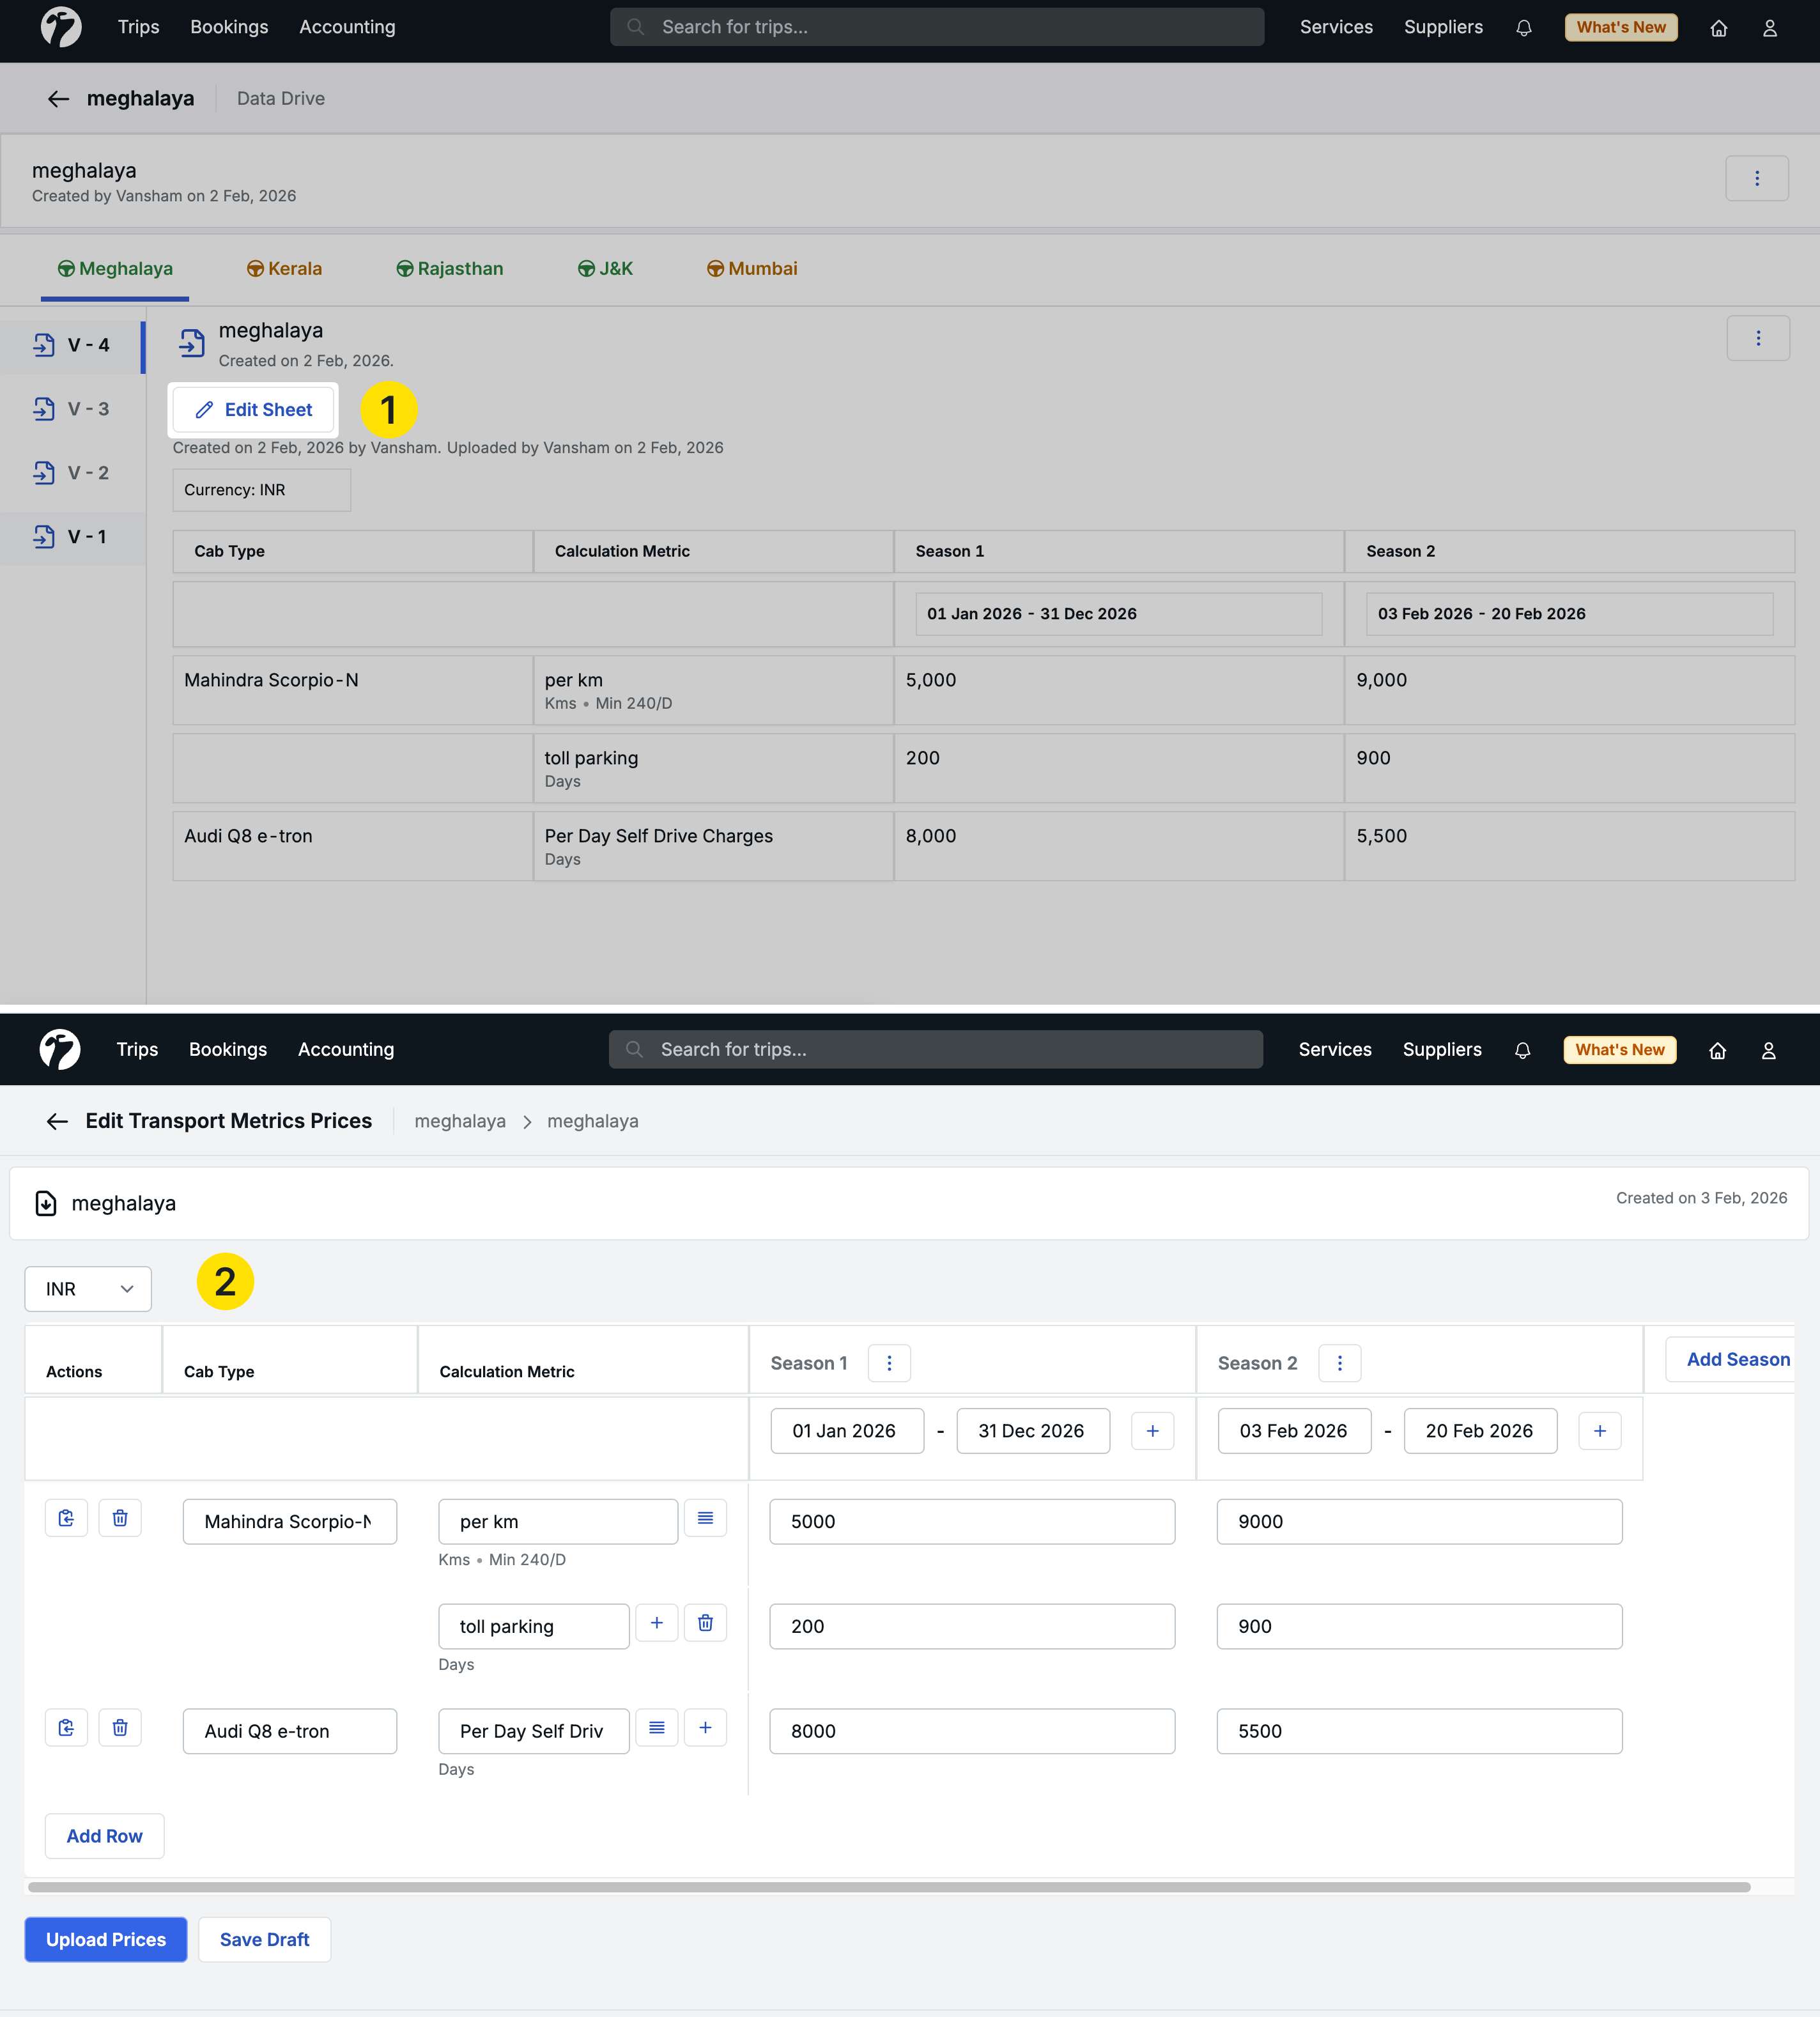Add metric after Per Day Self Drive
The width and height of the screenshot is (1820, 2017).
point(705,1728)
